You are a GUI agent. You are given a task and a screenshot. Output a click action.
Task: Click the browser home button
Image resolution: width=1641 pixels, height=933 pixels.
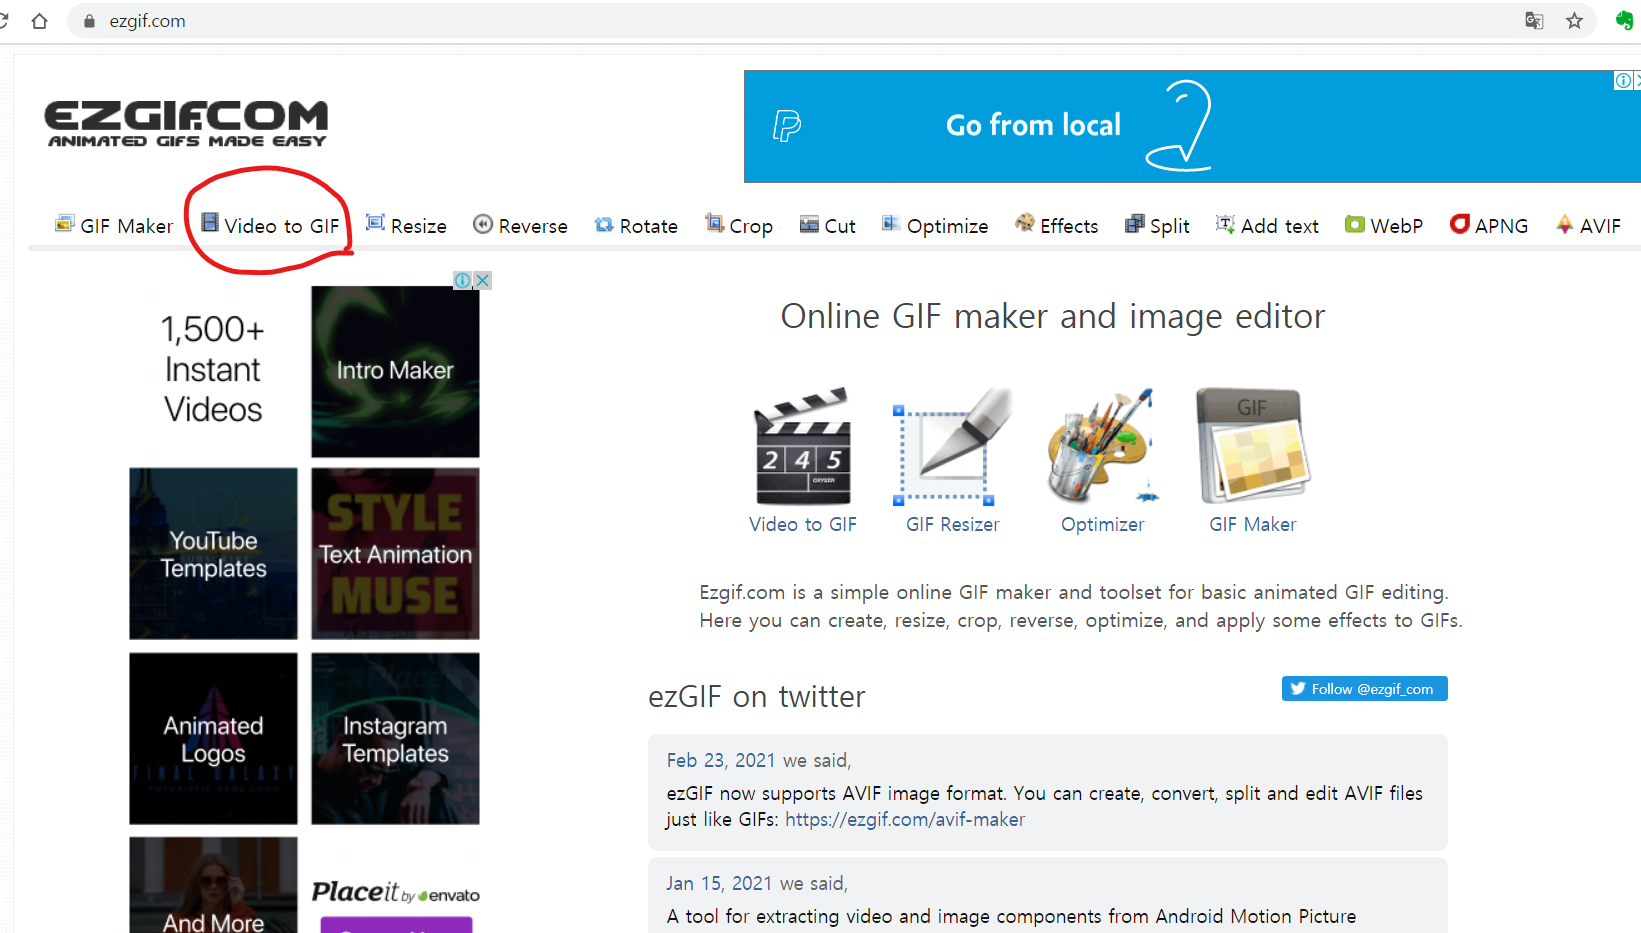[x=39, y=21]
